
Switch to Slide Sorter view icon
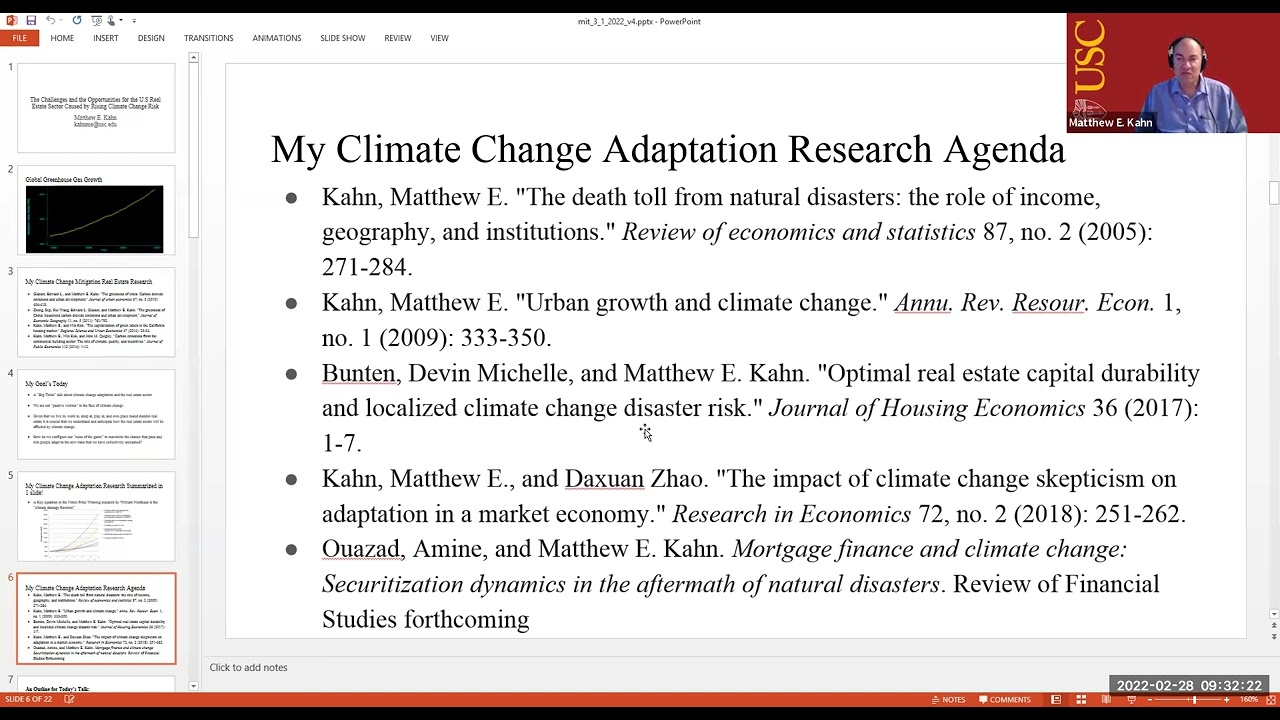[x=1081, y=700]
